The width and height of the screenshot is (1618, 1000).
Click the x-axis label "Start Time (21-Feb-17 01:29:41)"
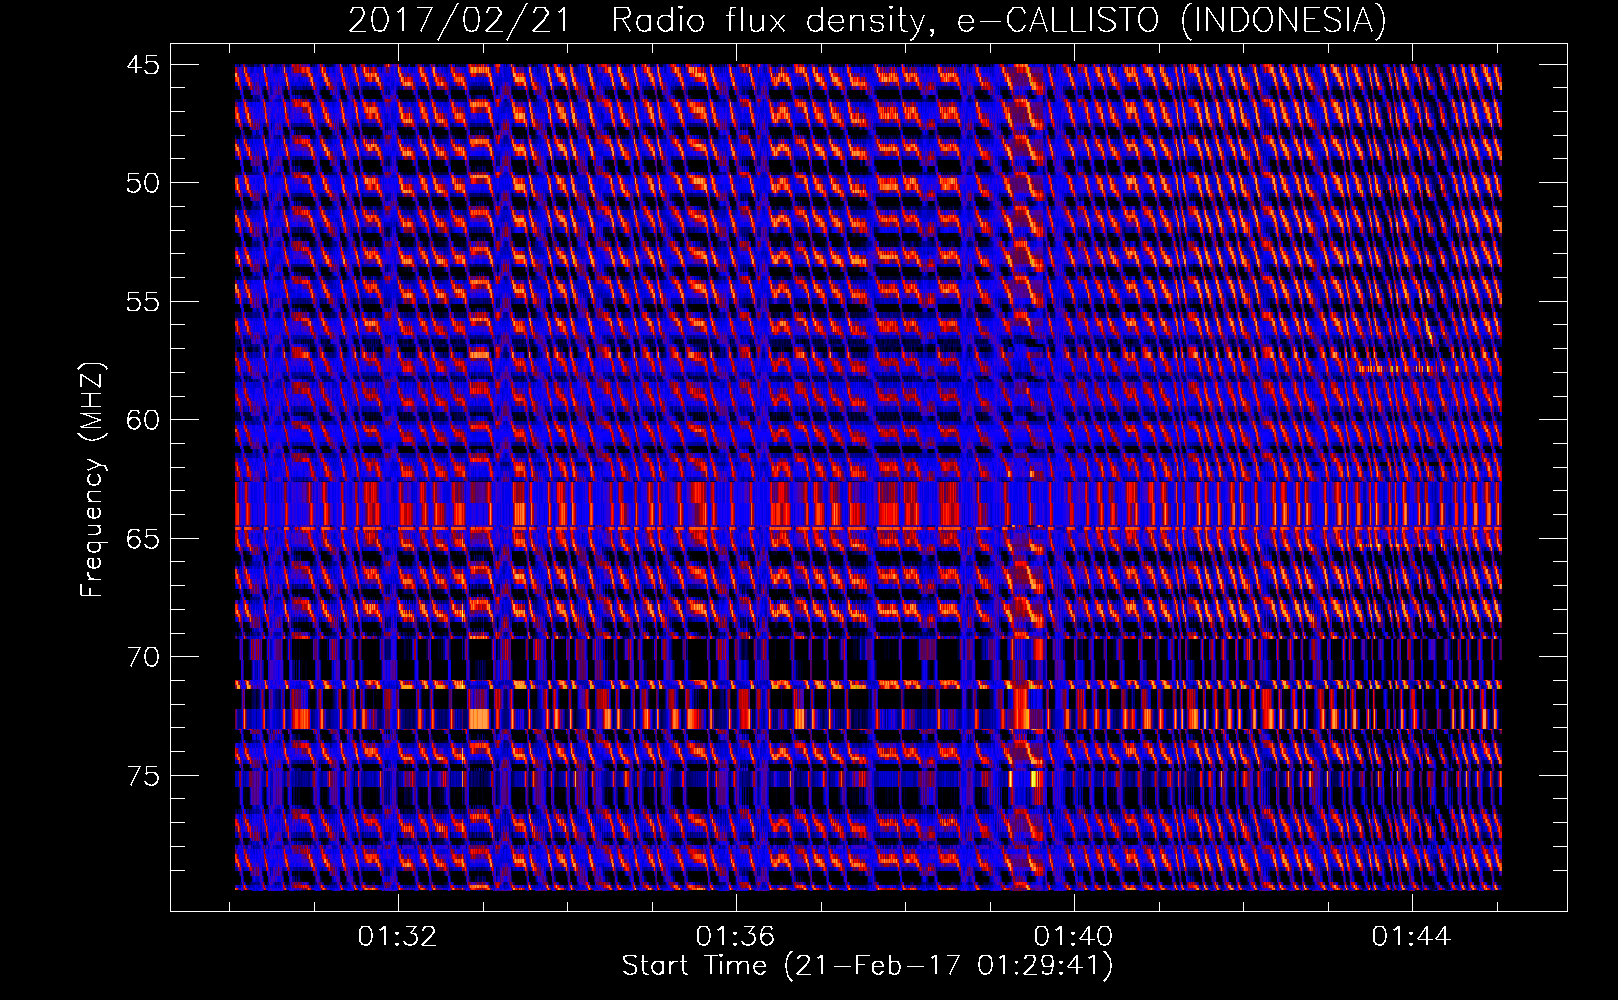pyautogui.click(x=867, y=967)
